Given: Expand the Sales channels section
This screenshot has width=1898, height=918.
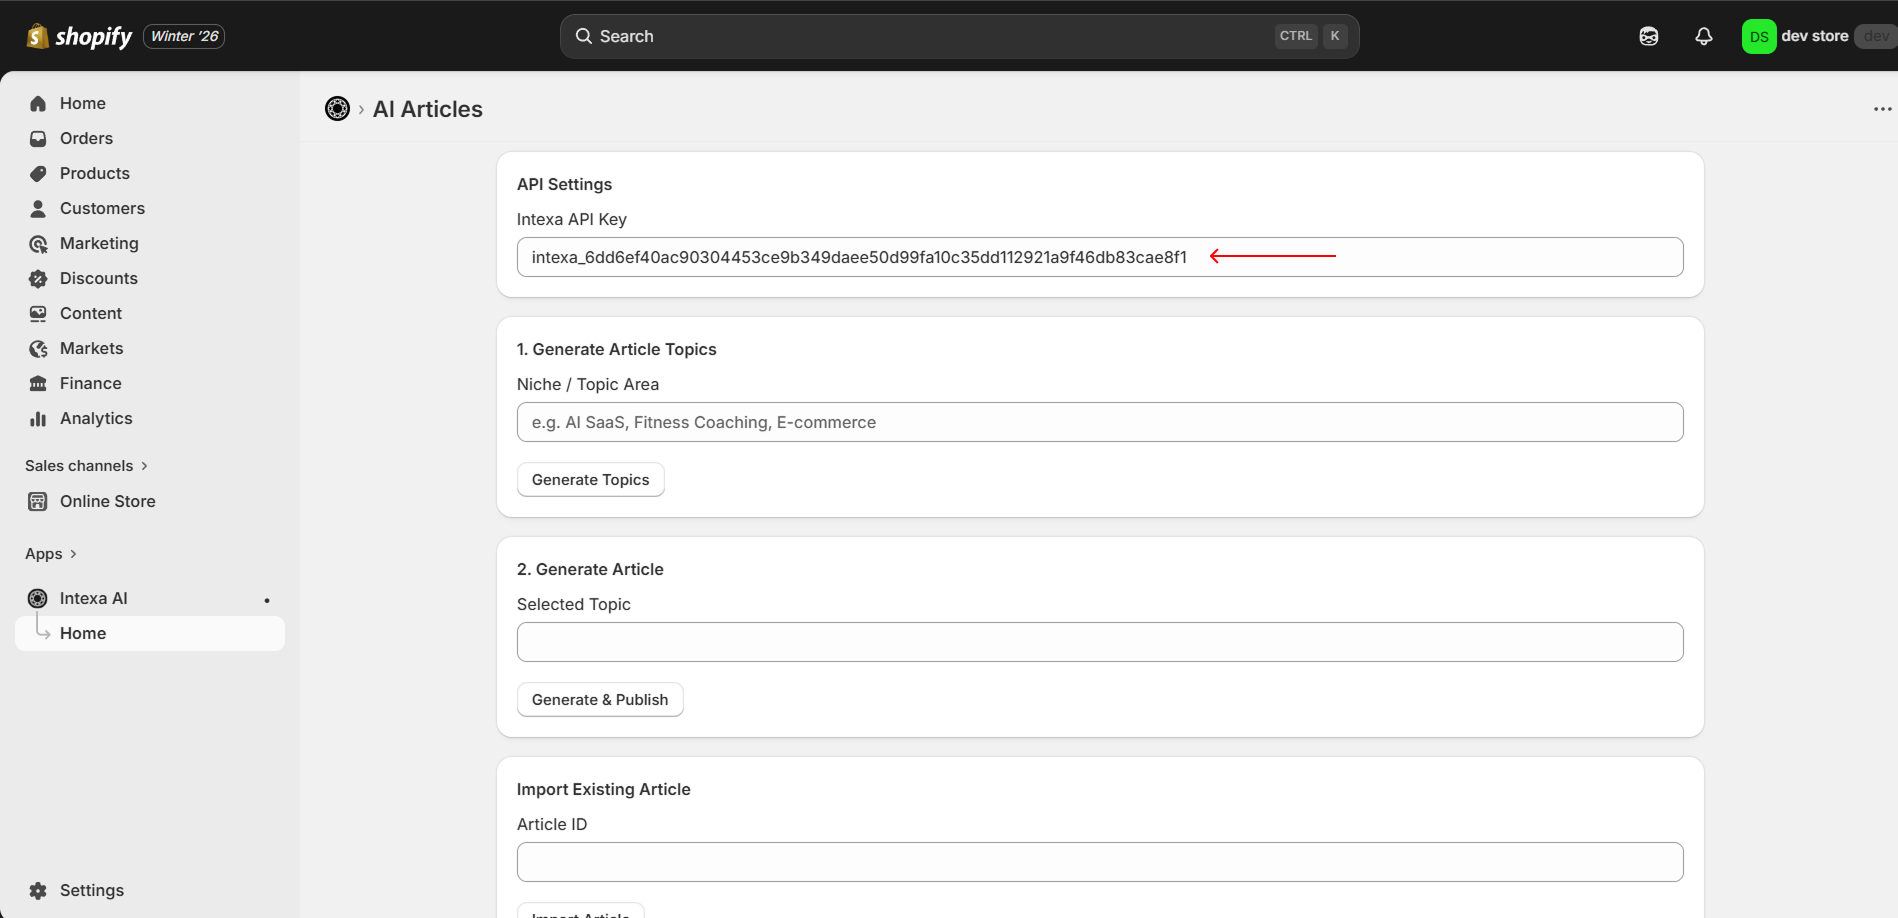Looking at the screenshot, I should click(x=86, y=466).
